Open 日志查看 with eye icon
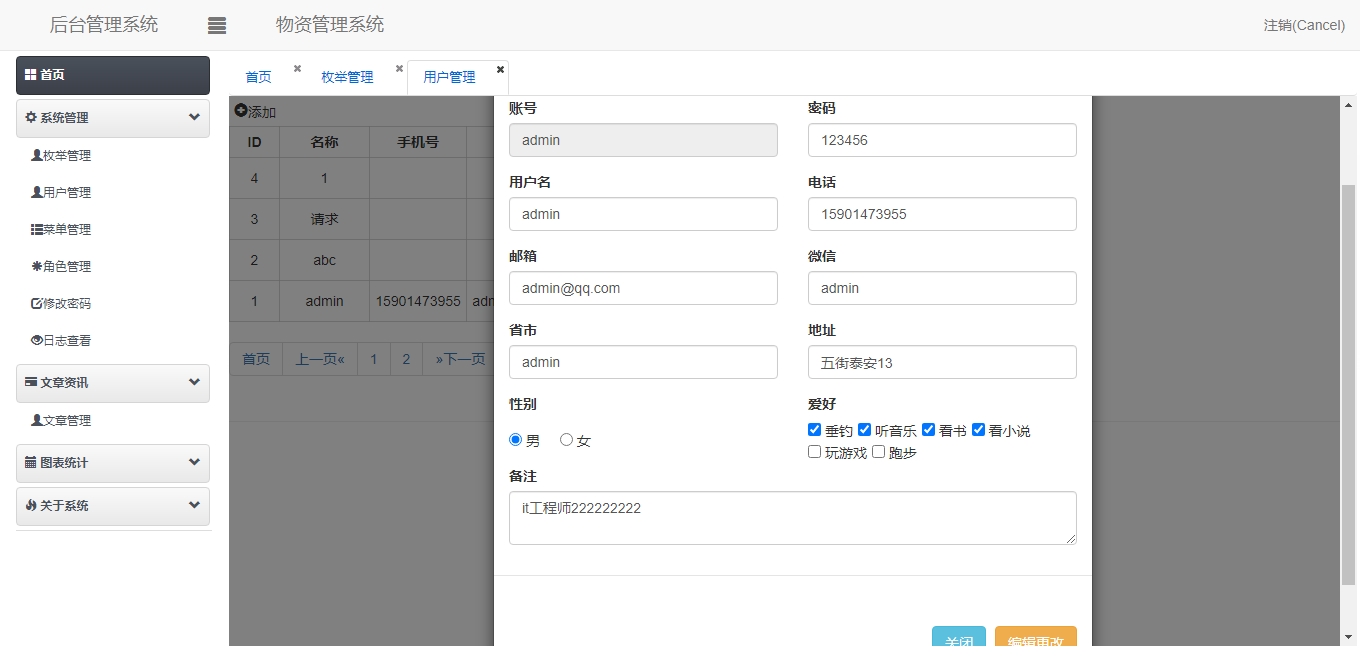 click(x=61, y=340)
